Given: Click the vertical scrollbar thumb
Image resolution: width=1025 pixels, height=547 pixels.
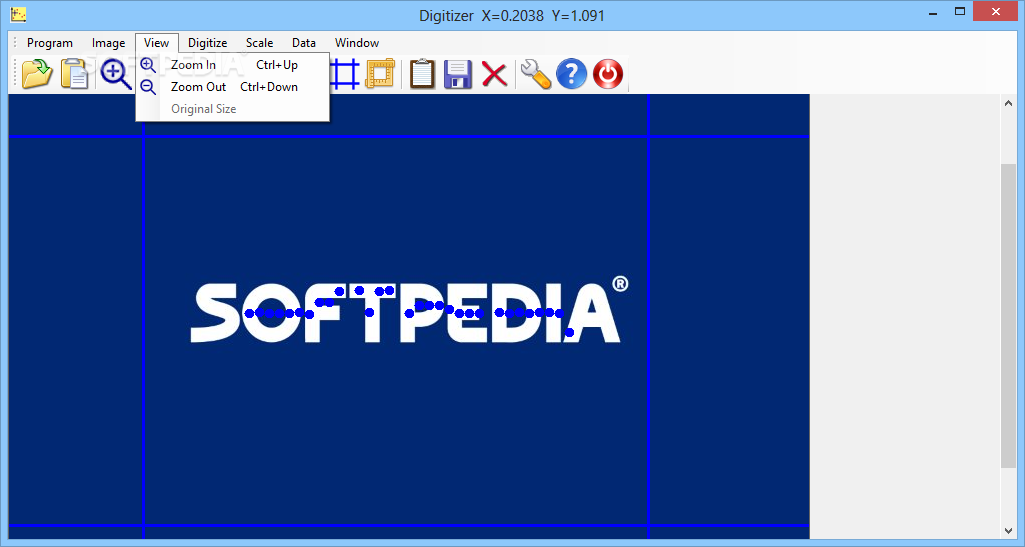Looking at the screenshot, I should [x=1009, y=316].
